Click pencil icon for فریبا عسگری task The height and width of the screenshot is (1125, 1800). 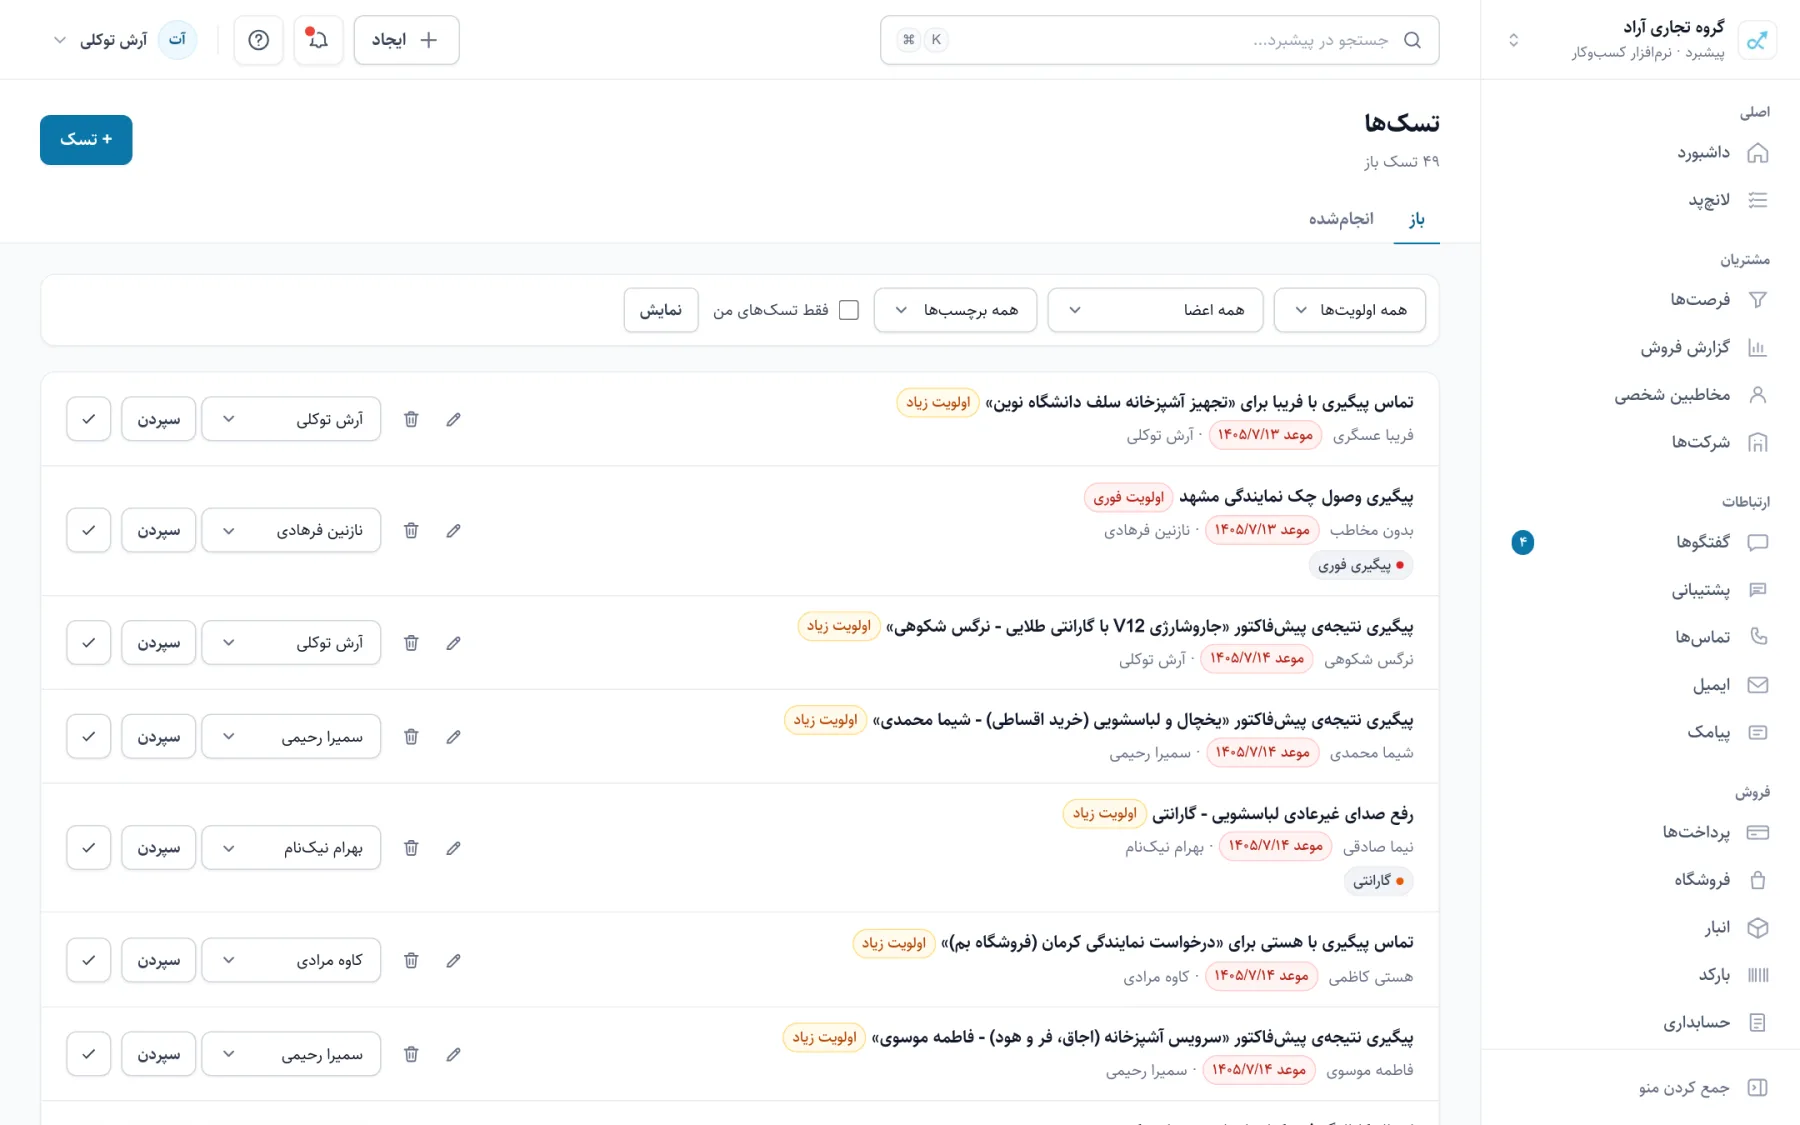(453, 419)
